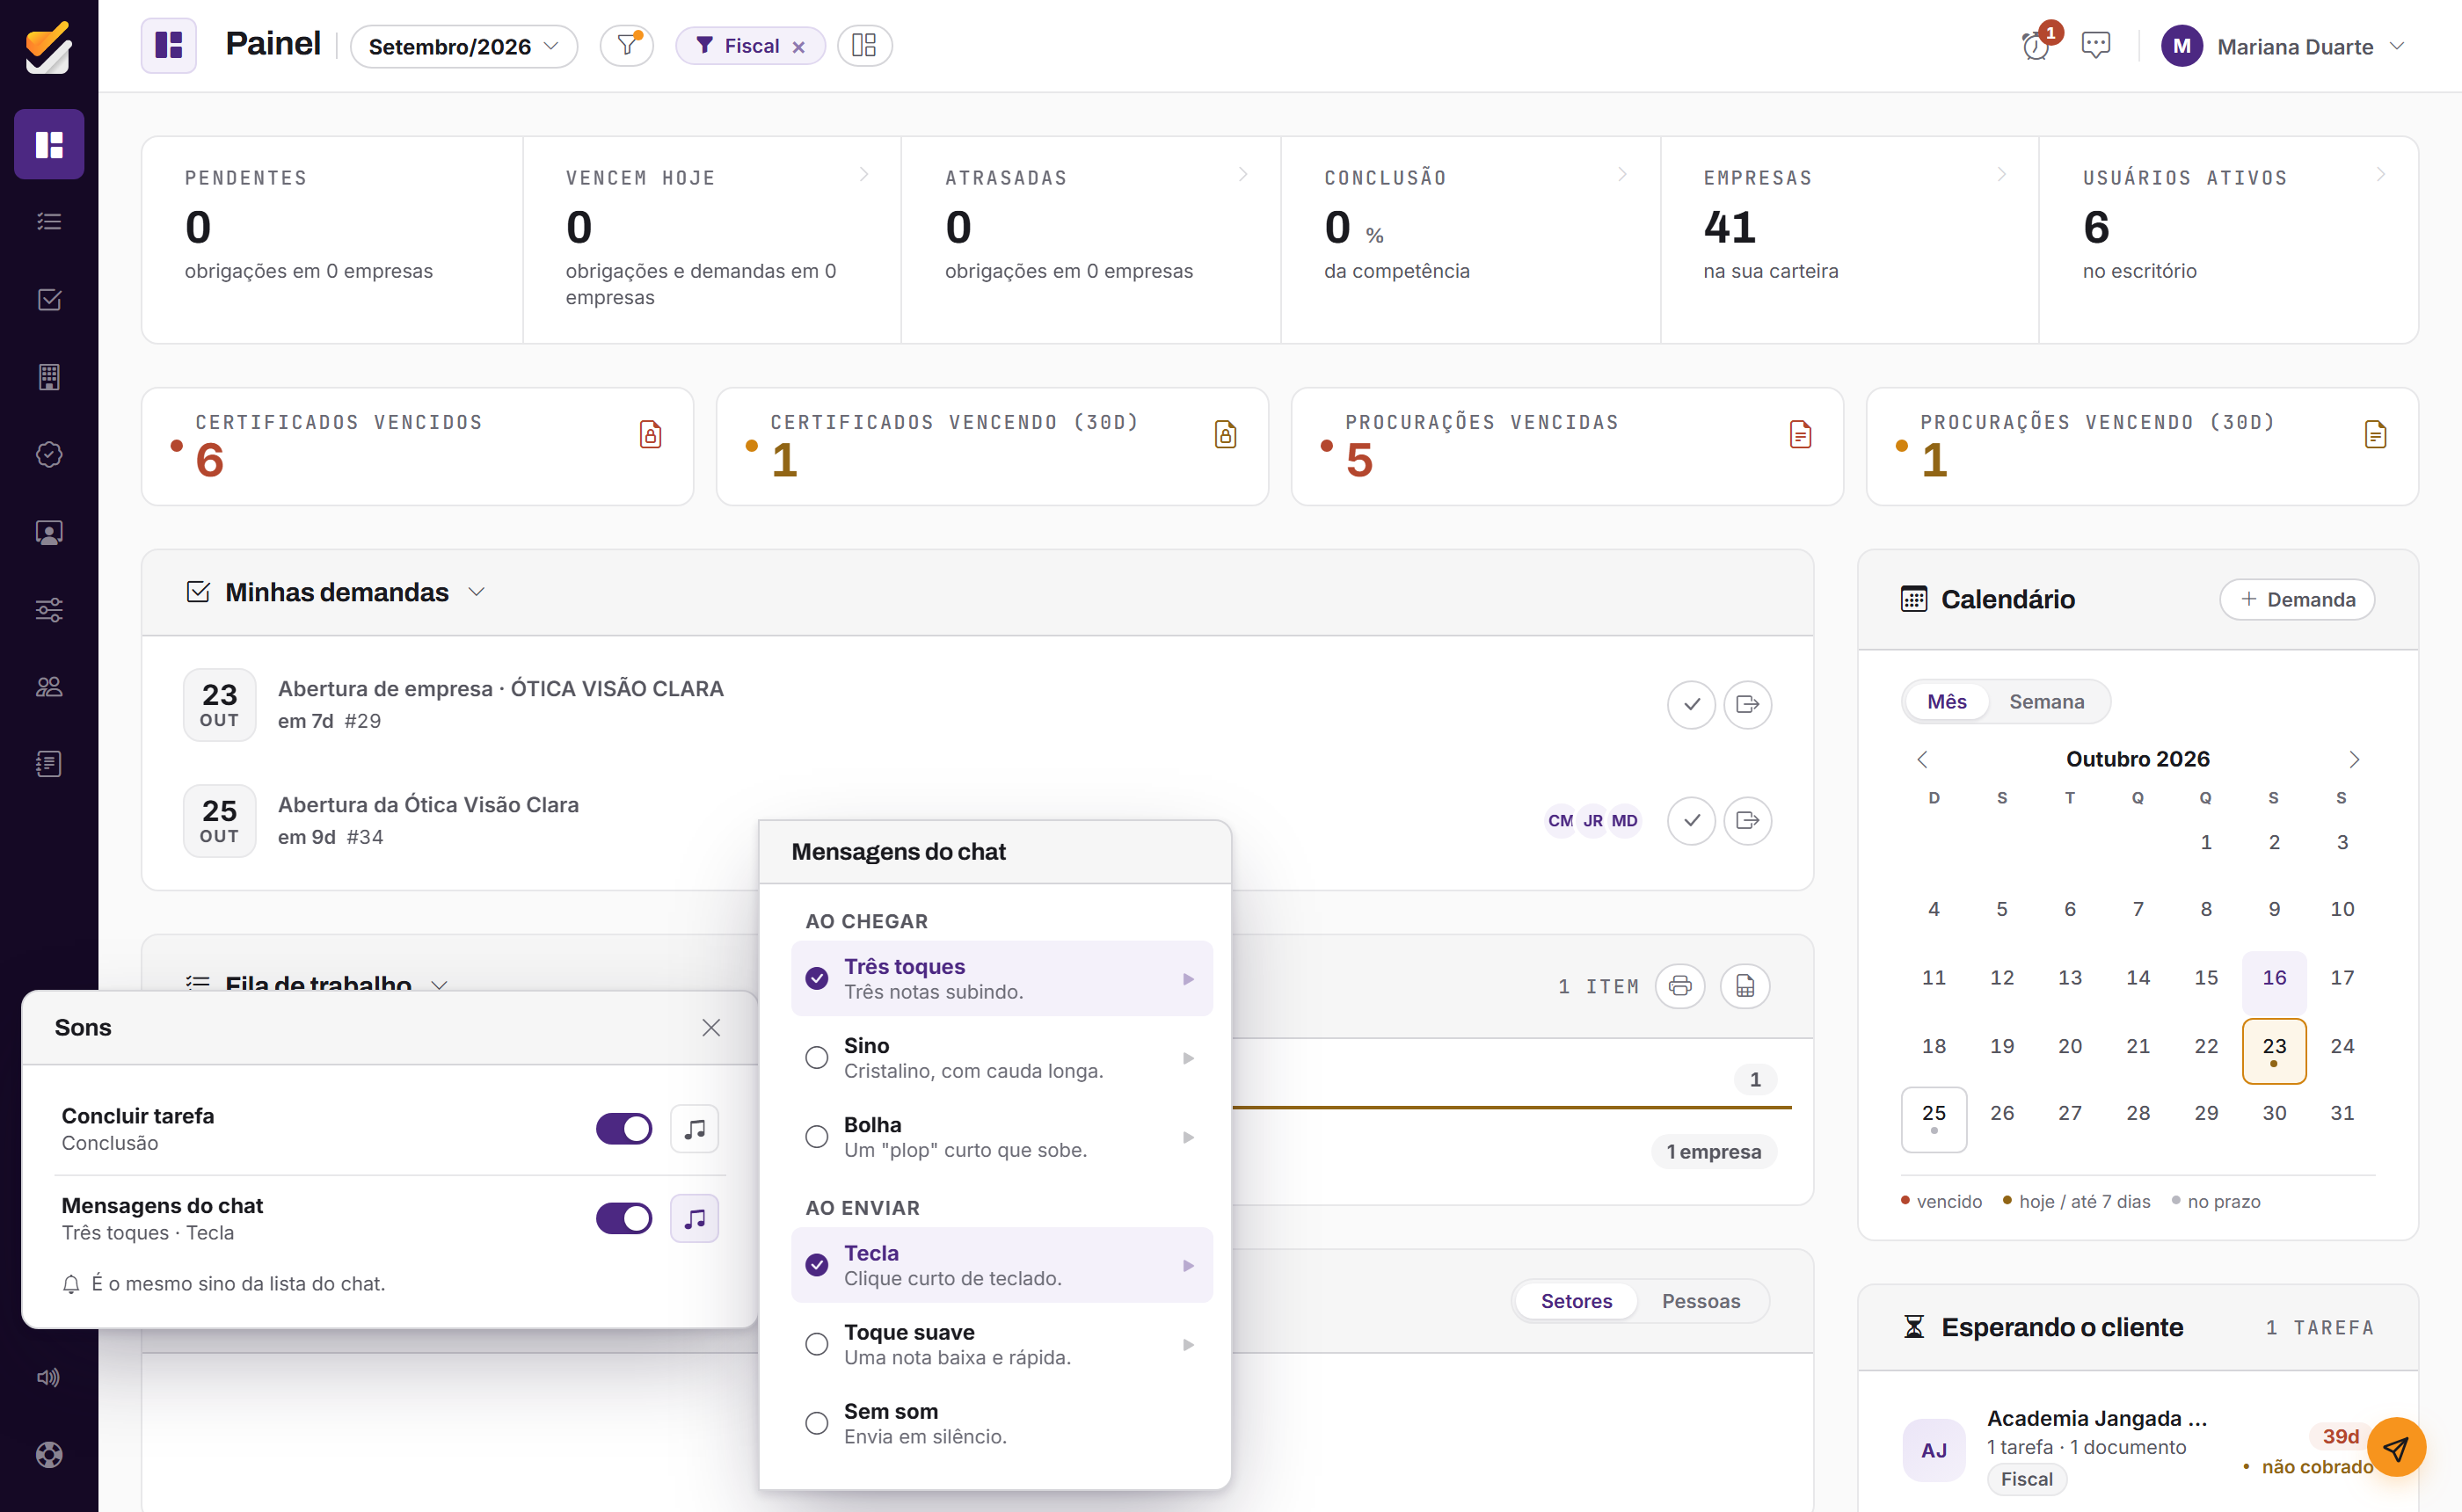Toggle Mensagens do chat sound switch

click(x=624, y=1218)
